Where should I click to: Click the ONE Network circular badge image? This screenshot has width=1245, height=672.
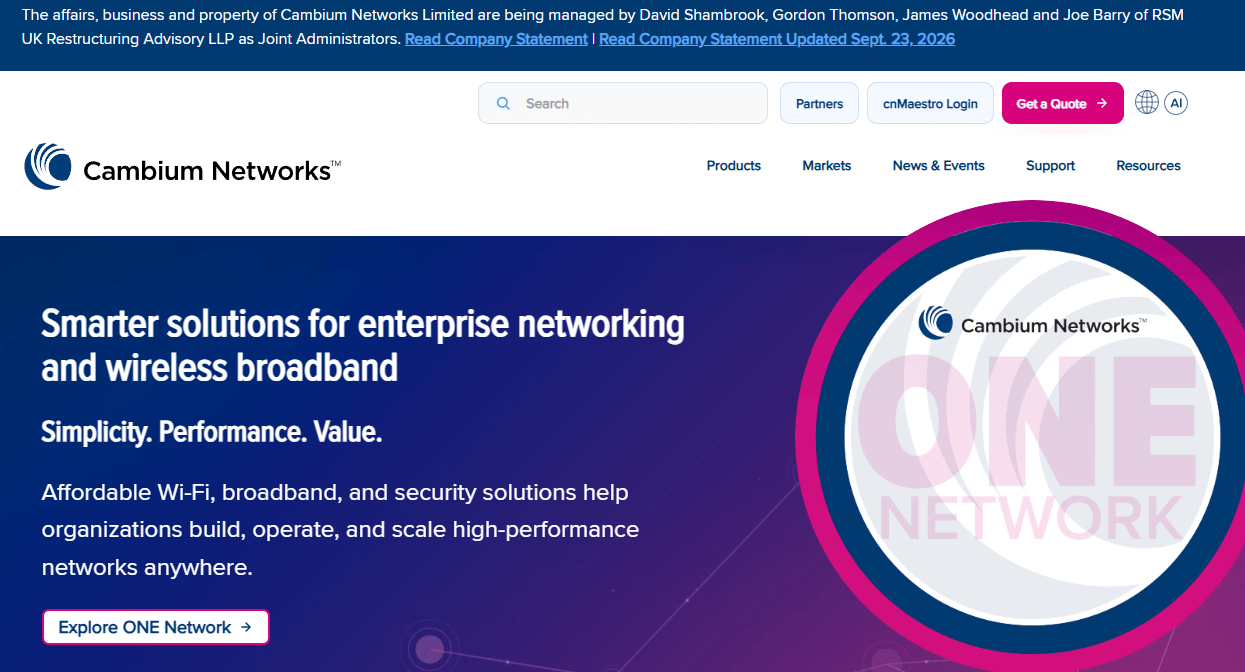(1019, 438)
